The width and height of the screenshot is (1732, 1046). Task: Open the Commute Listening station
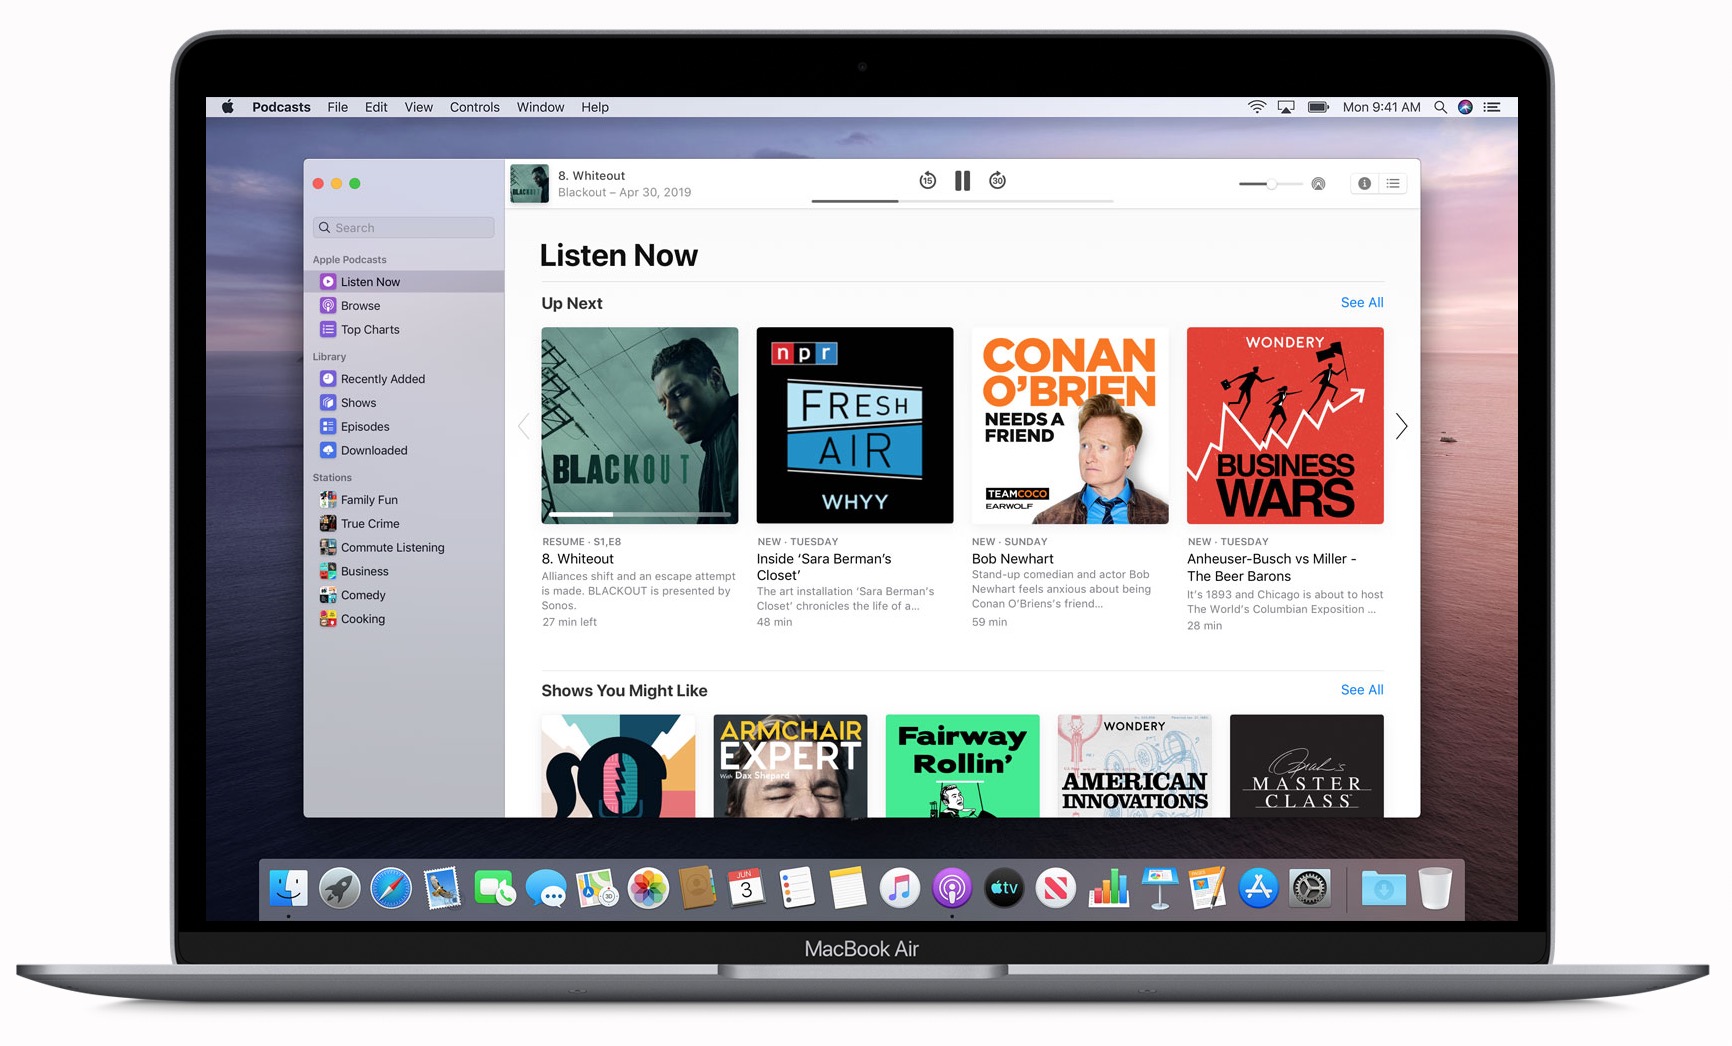(x=404, y=548)
